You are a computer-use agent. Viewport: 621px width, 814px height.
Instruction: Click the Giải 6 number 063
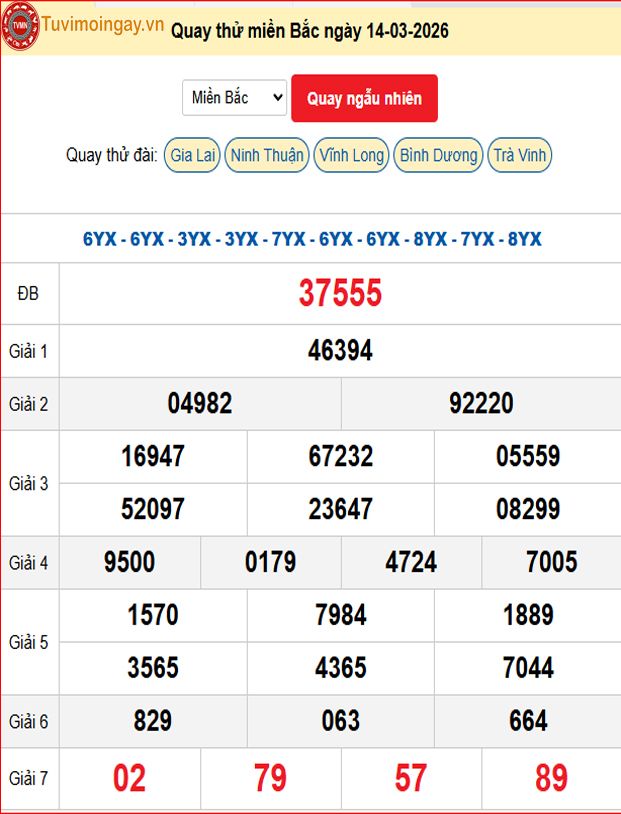340,721
